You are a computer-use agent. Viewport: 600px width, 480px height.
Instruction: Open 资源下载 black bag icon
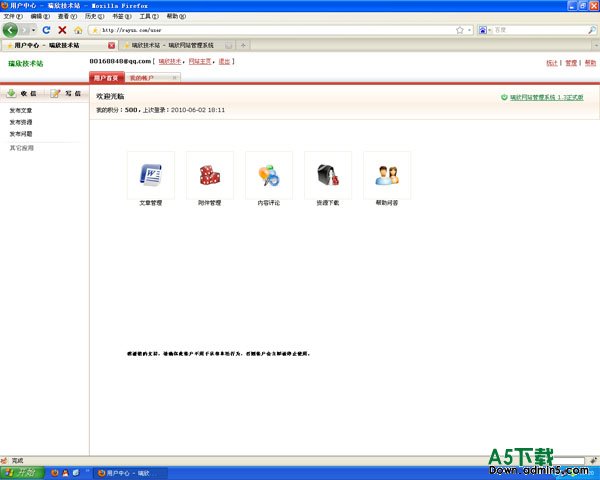(328, 175)
